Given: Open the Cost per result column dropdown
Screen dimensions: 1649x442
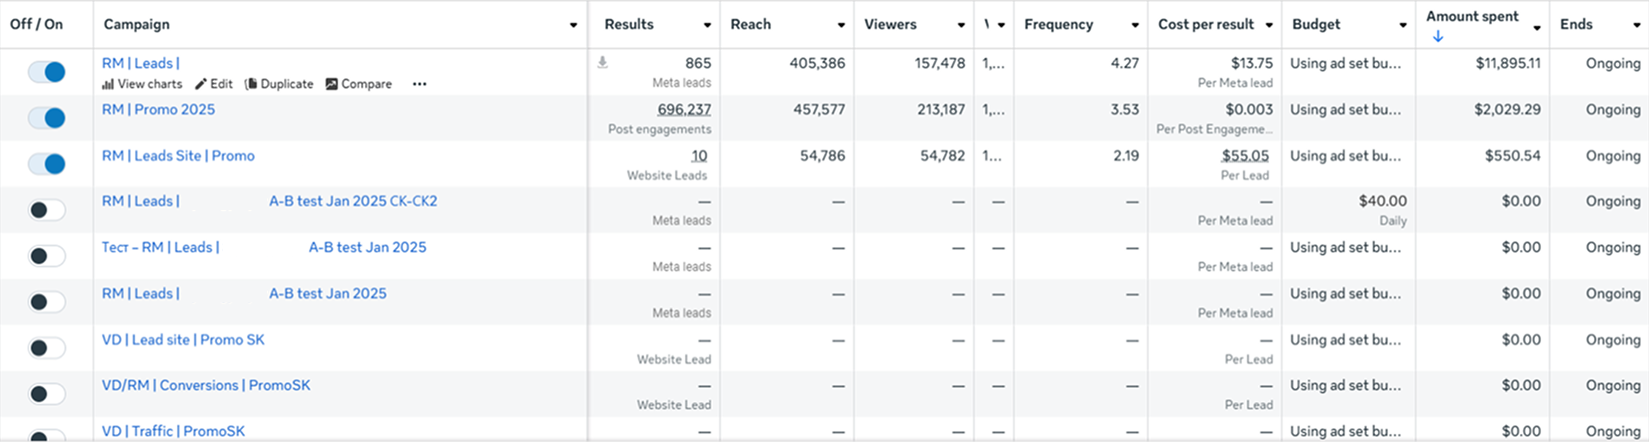Looking at the screenshot, I should pos(1269,25).
